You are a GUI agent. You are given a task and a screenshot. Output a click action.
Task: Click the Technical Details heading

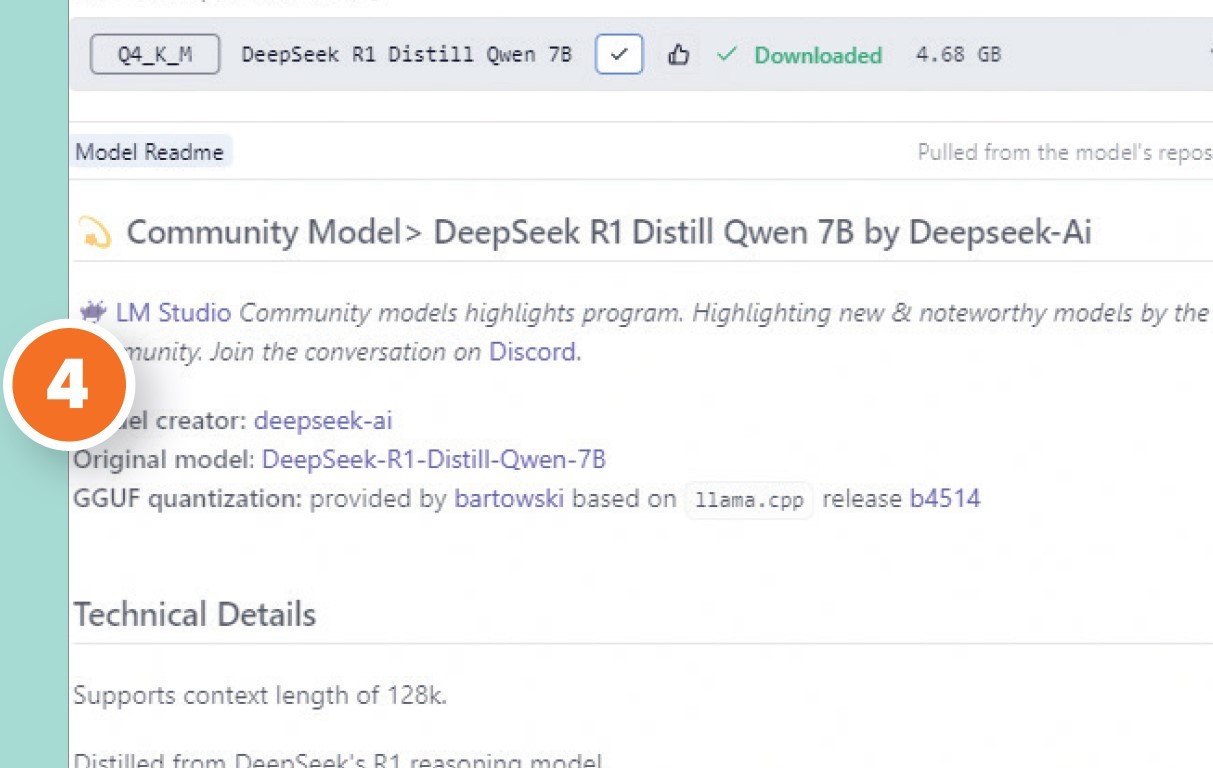(x=195, y=614)
